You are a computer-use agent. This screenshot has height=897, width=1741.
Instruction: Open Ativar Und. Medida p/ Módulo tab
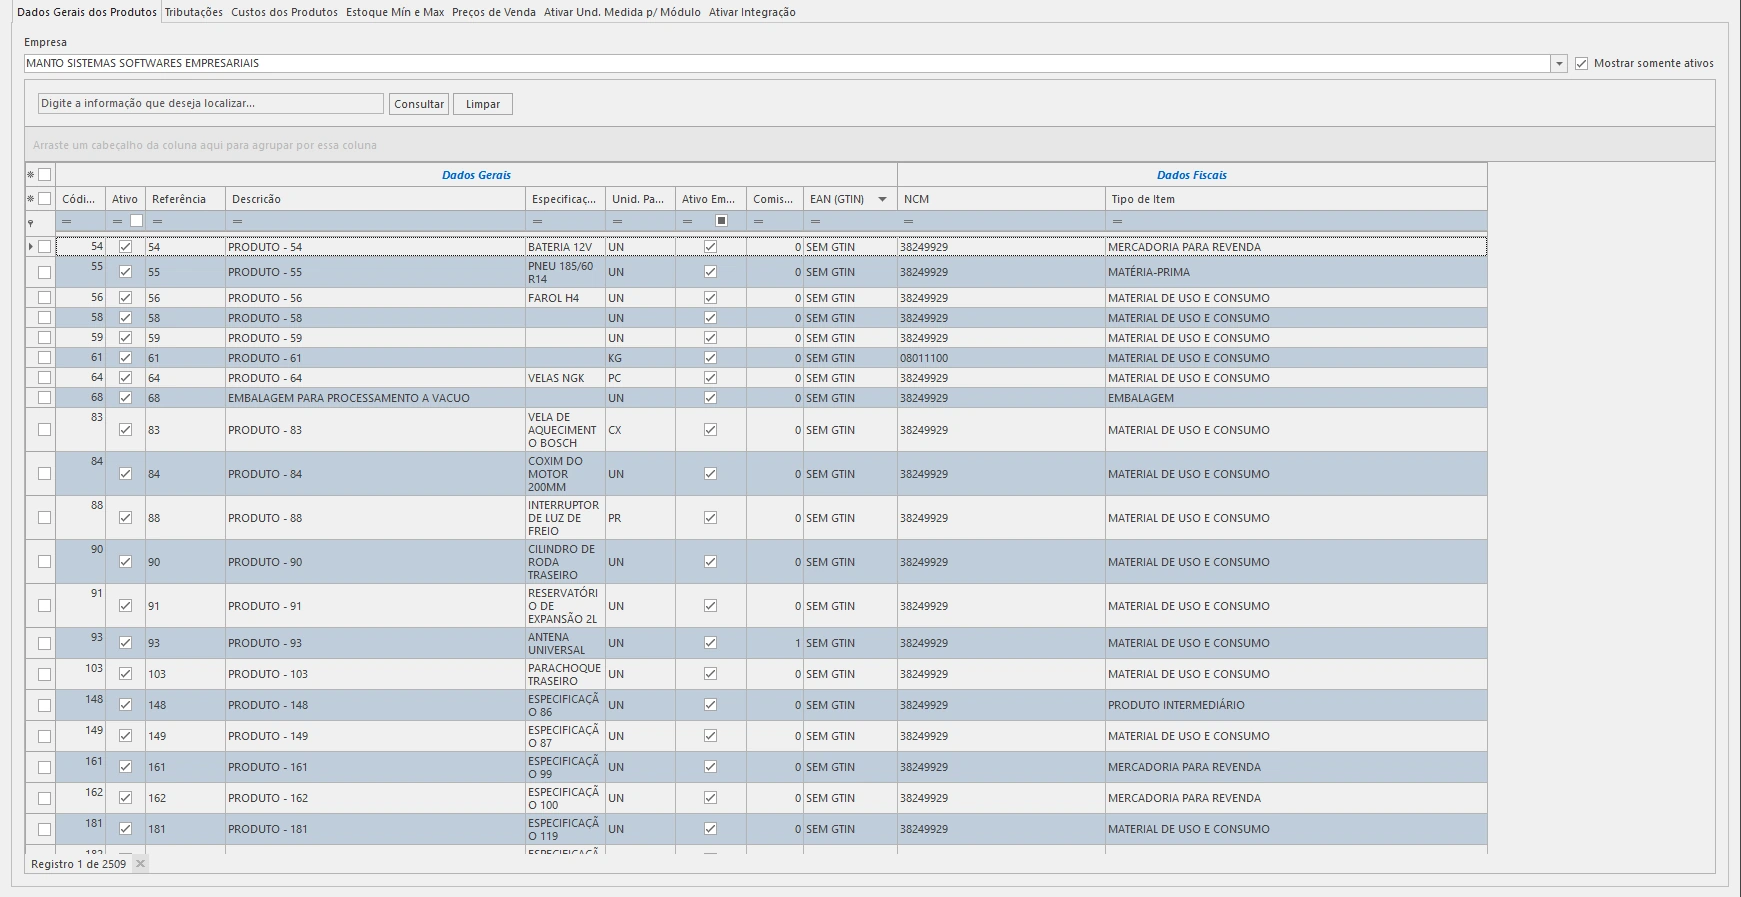click(x=622, y=12)
